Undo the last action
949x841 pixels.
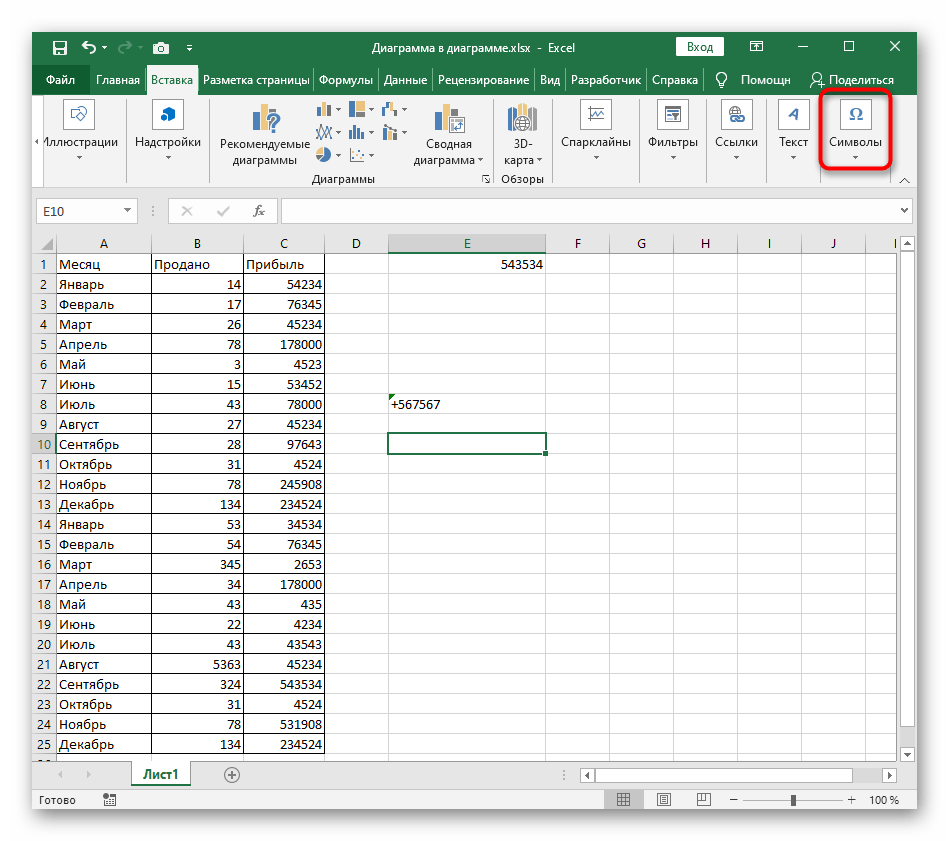[89, 47]
